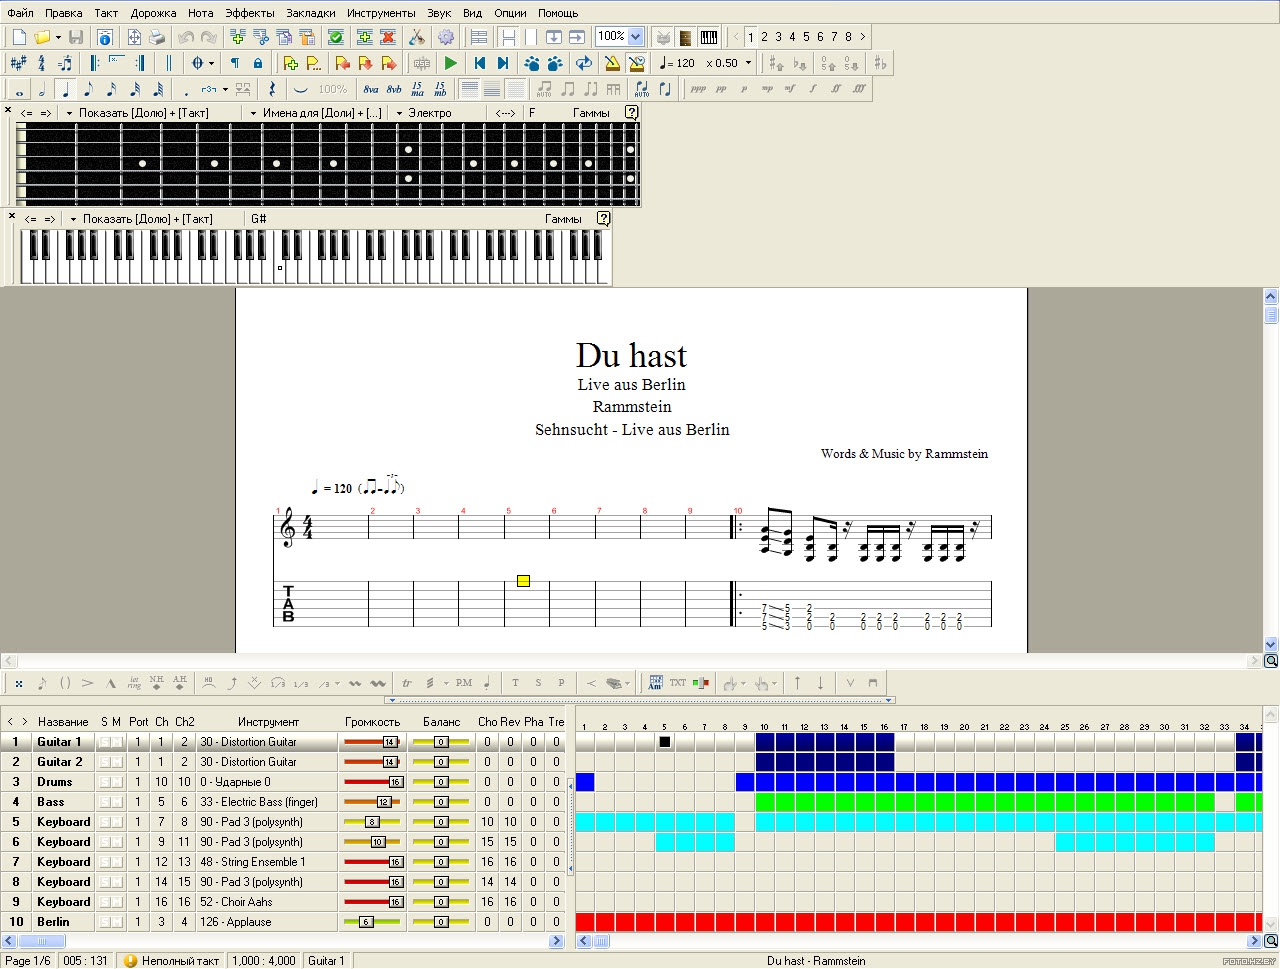1280x969 pixels.
Task: Open the Эффекты menu
Action: 249,13
